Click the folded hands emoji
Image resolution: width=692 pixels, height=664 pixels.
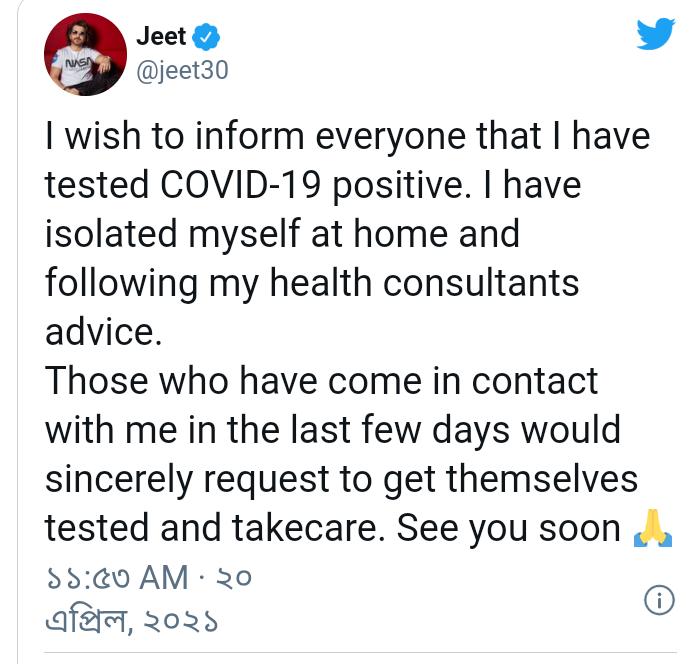tap(648, 529)
